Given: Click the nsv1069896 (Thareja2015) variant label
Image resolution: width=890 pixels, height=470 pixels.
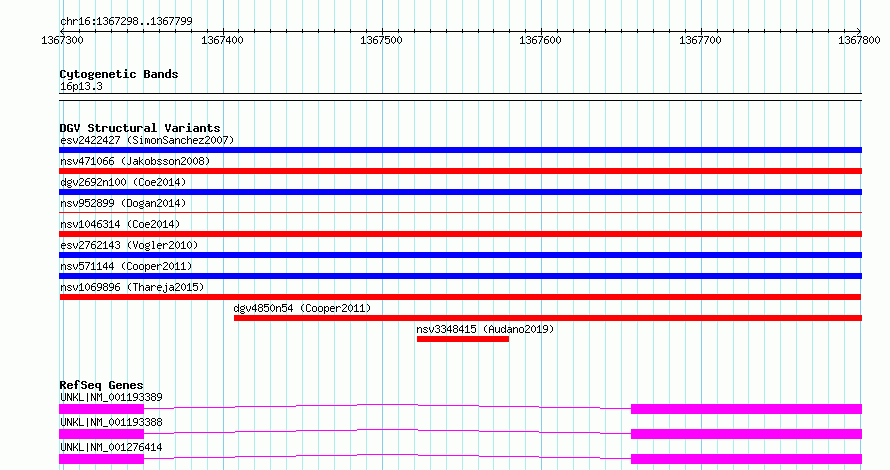Looking at the screenshot, I should coord(132,287).
